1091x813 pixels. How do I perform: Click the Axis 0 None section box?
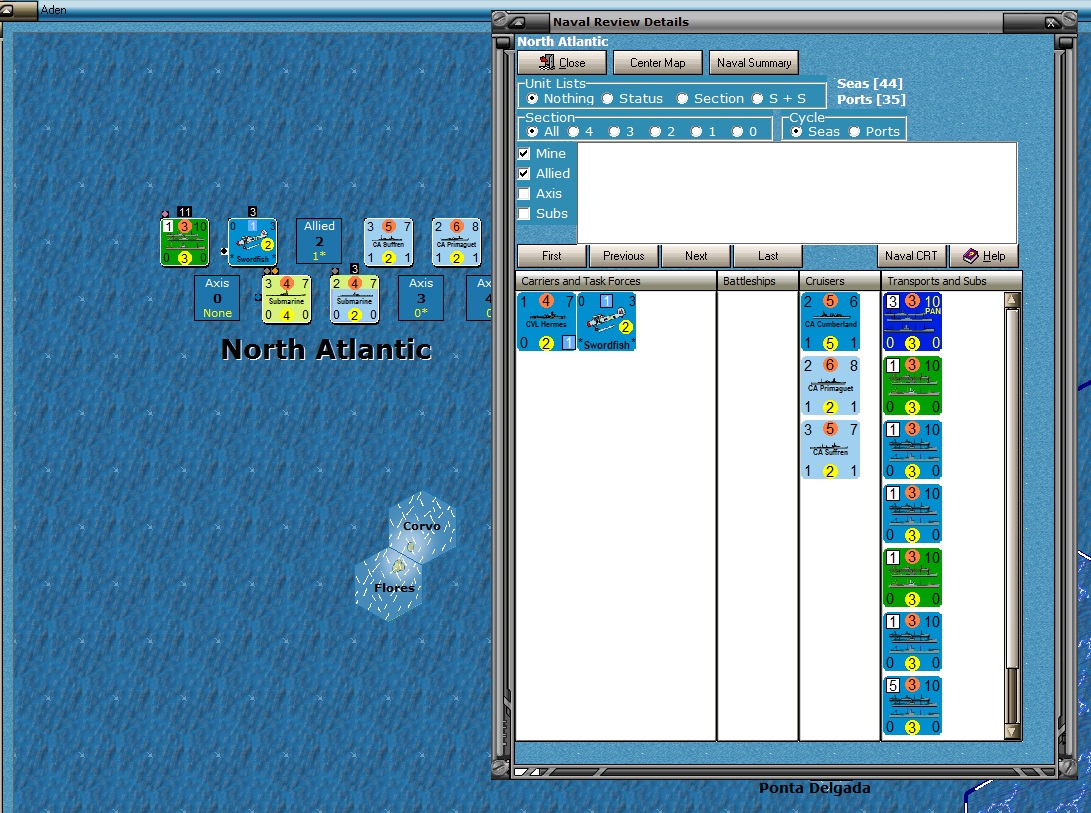217,298
